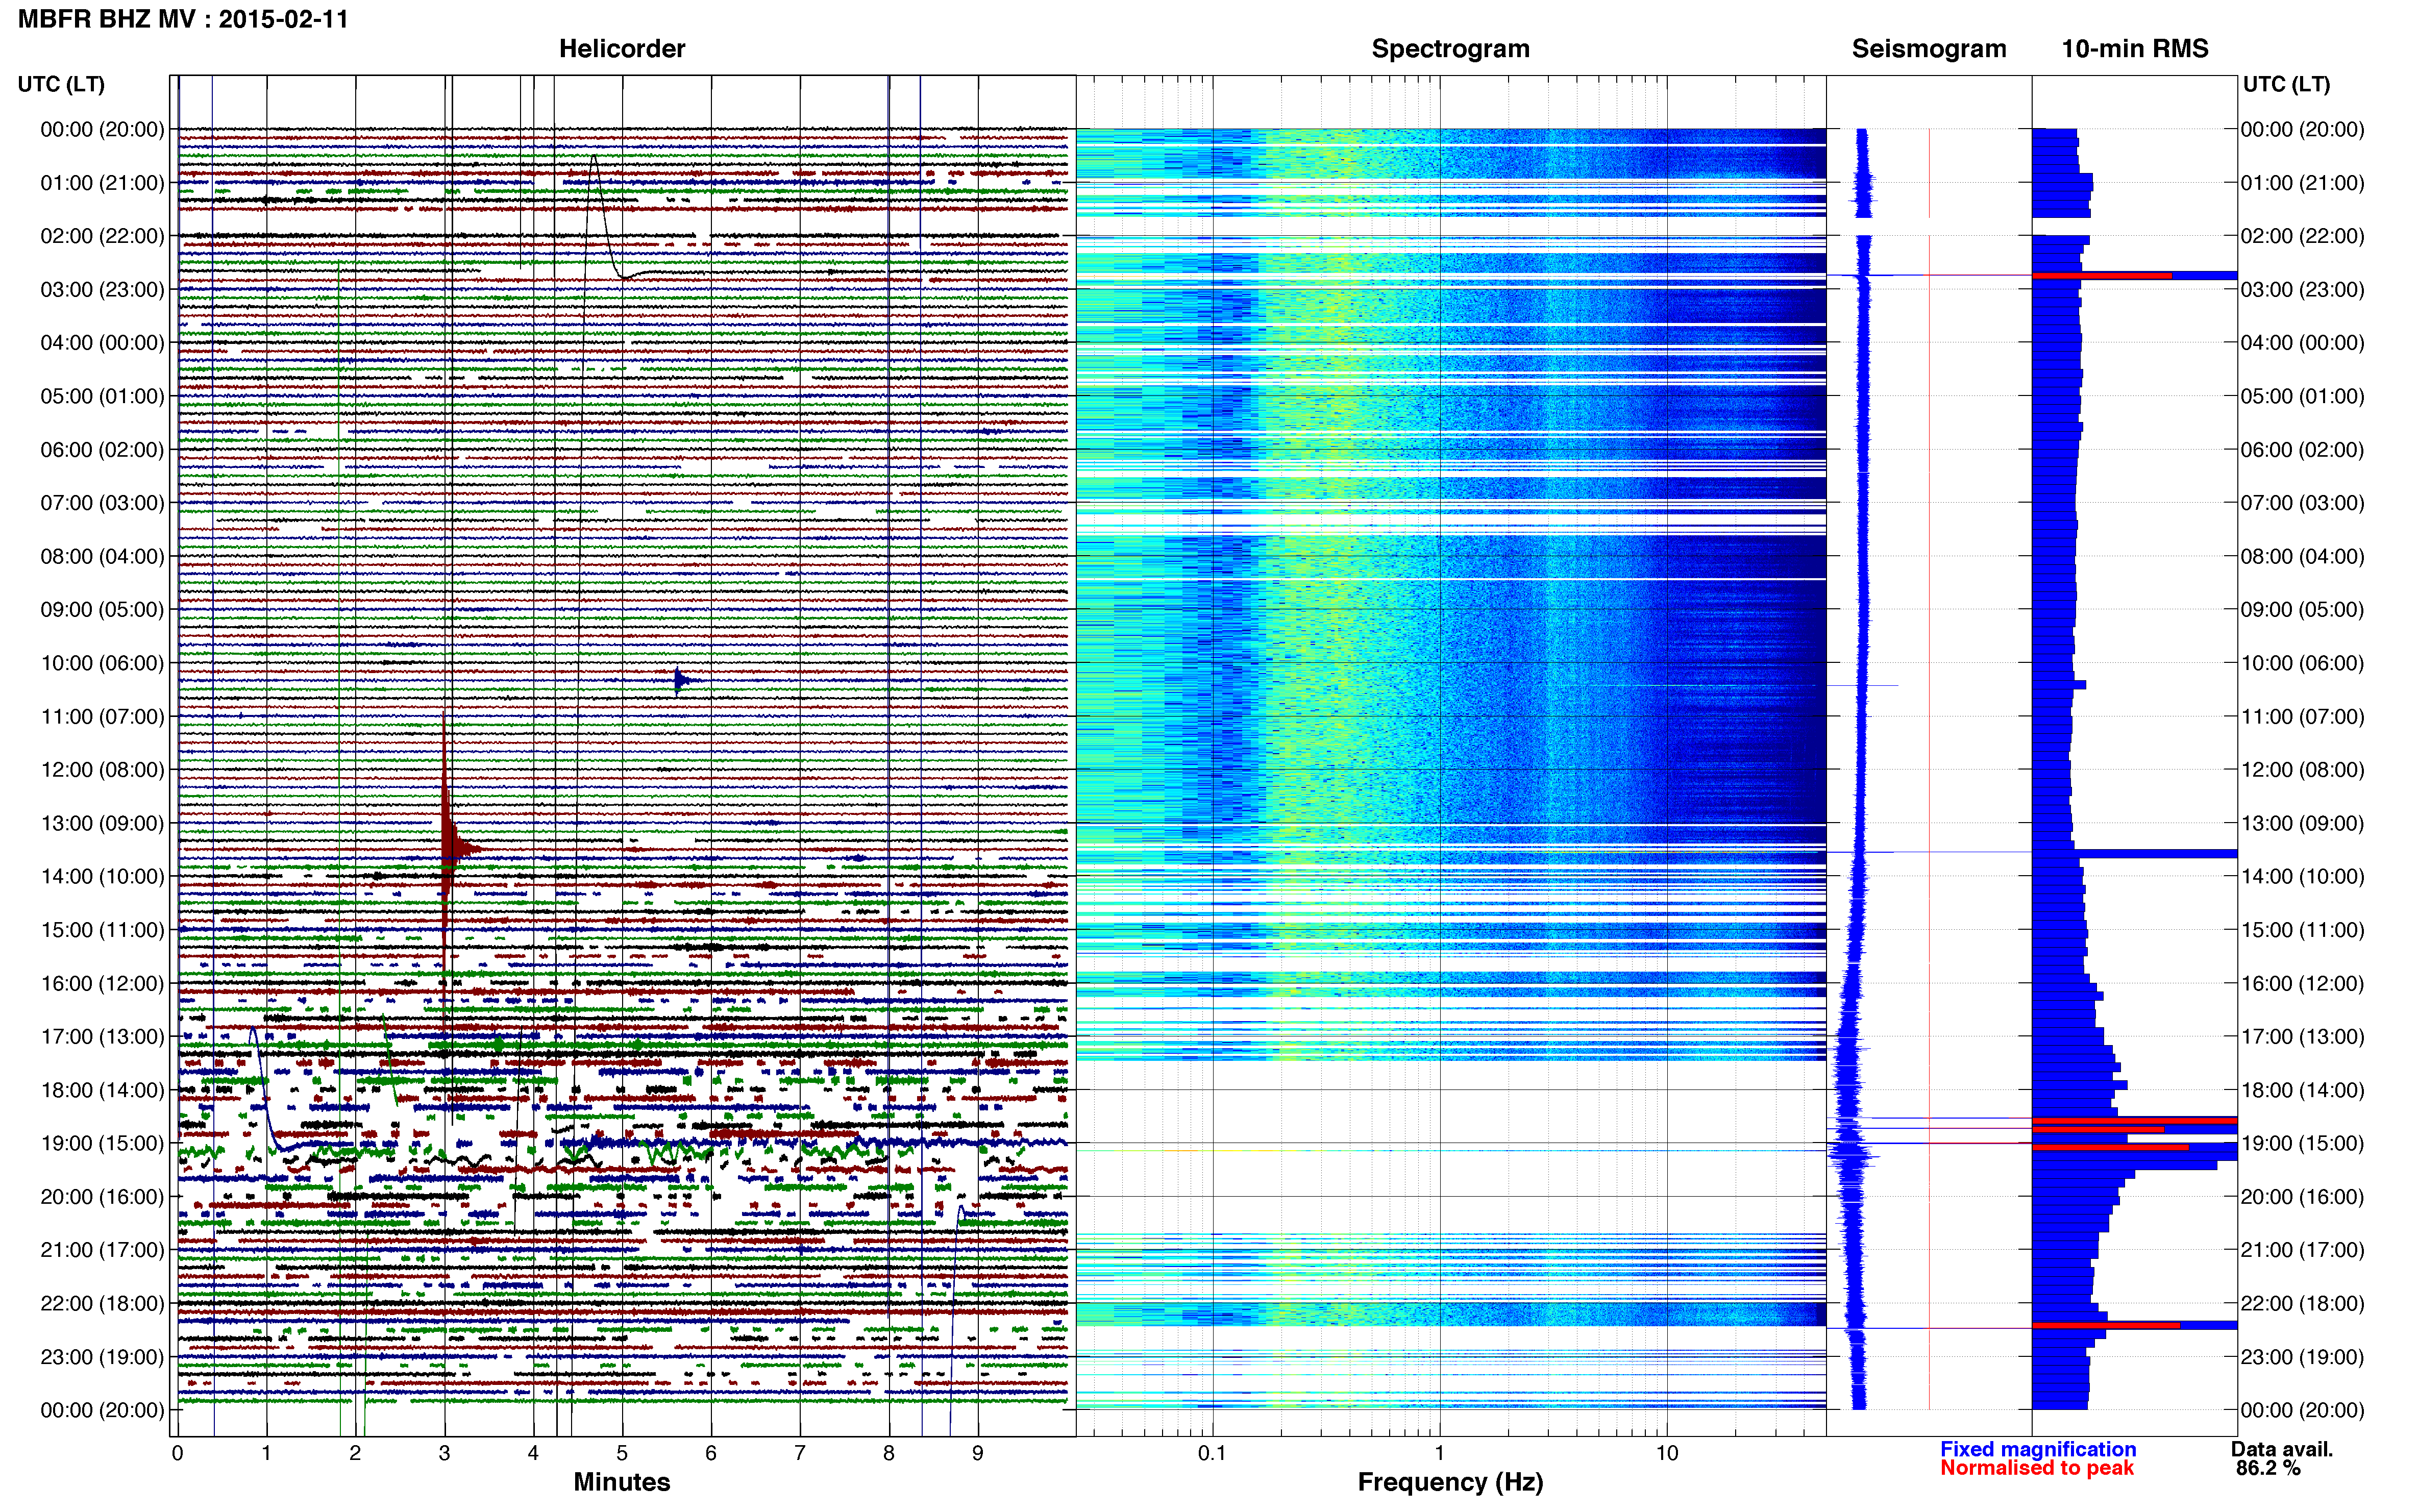Click the '9' tick on the Minutes axis
The image size is (2419, 1512).
click(x=978, y=1453)
